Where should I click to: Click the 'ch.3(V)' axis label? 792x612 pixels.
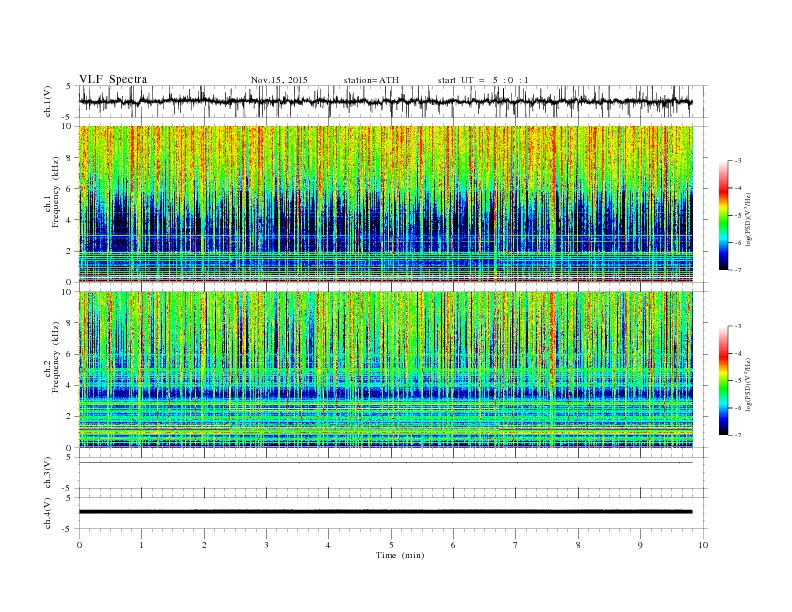[x=48, y=473]
